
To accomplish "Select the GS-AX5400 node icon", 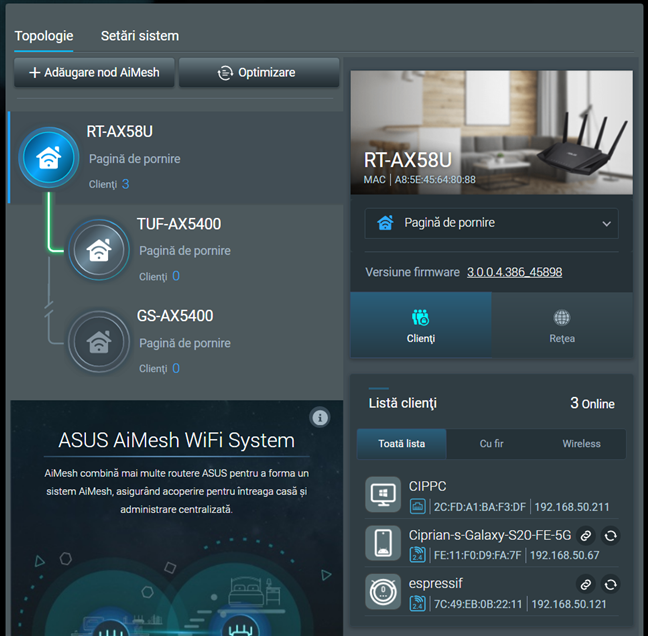I will (99, 342).
